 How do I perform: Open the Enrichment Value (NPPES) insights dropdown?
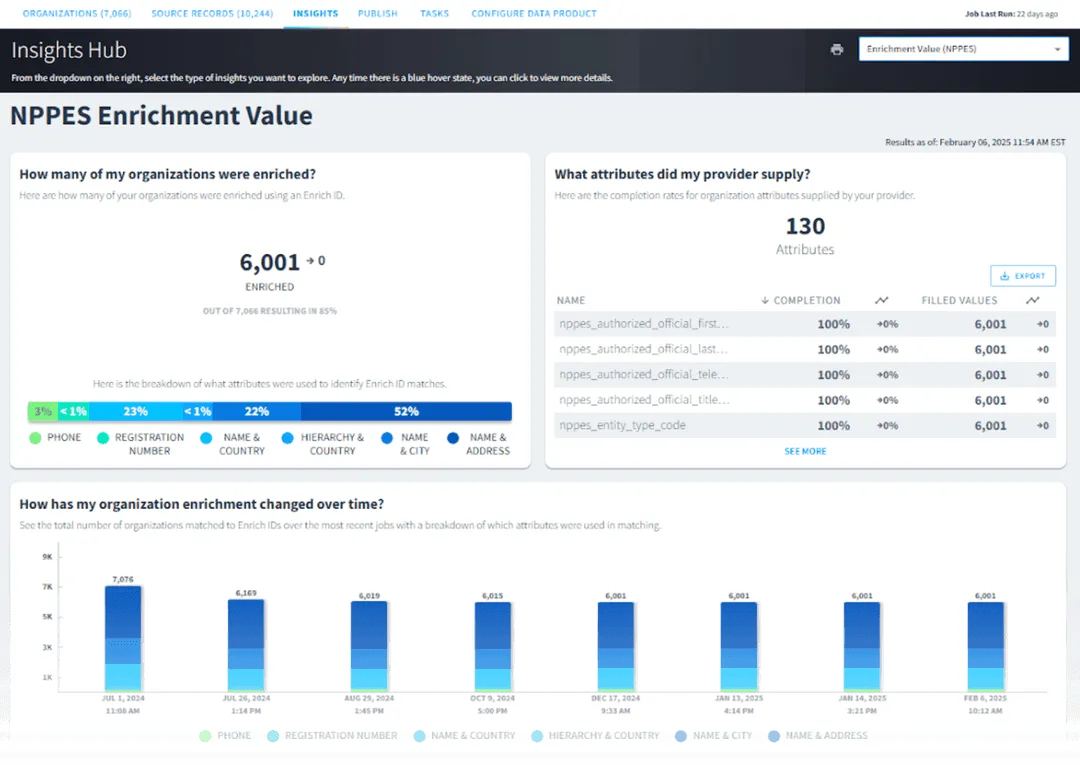963,49
